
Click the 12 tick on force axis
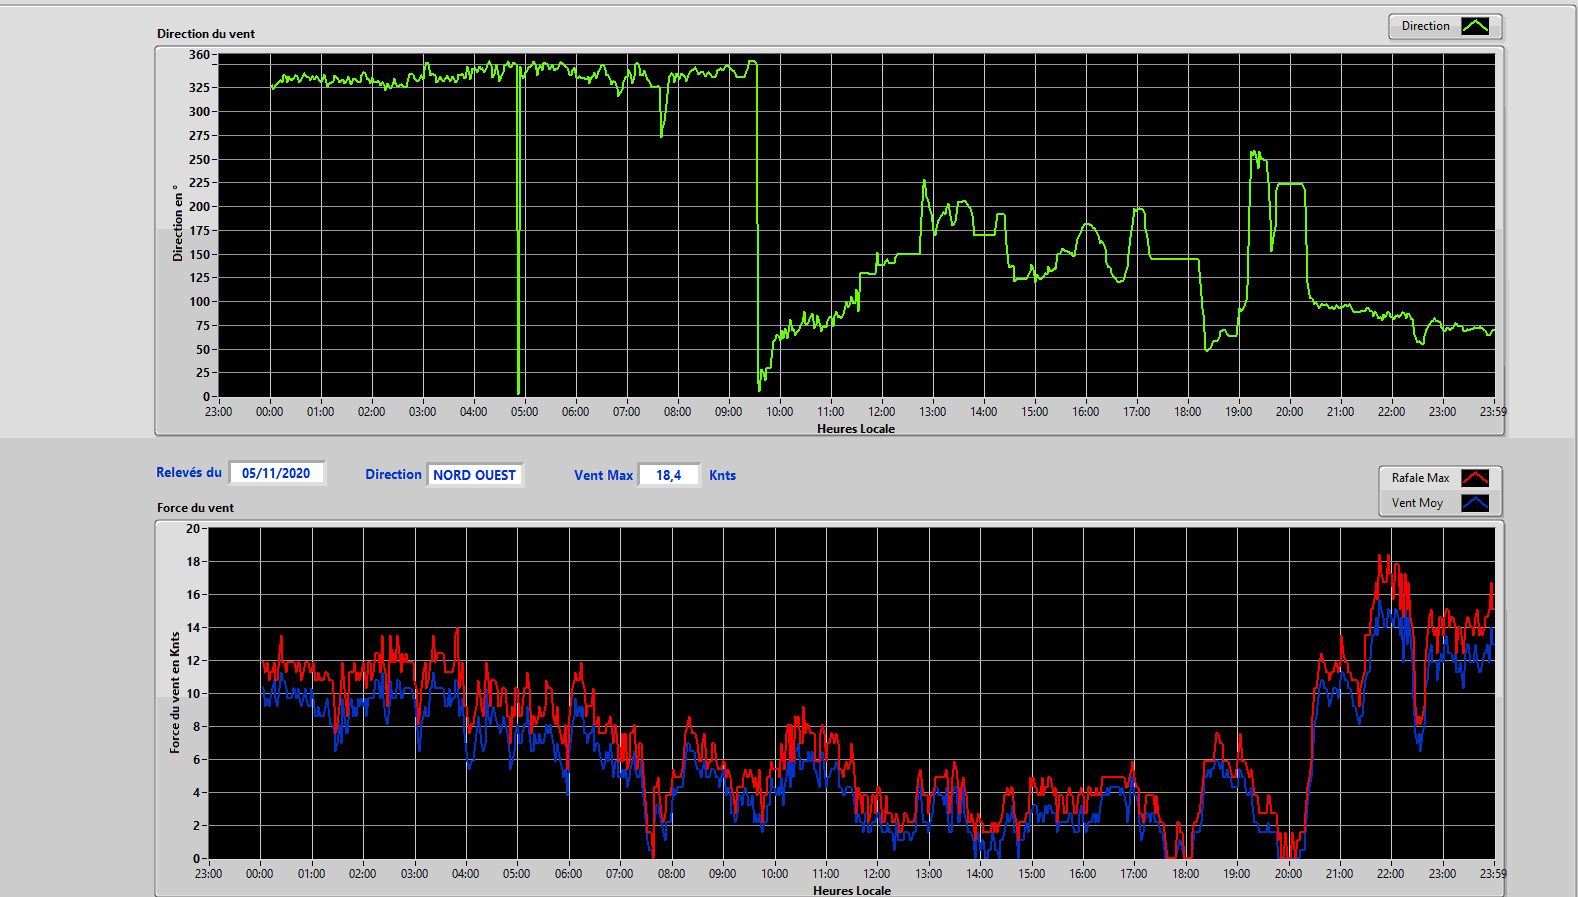tap(193, 661)
